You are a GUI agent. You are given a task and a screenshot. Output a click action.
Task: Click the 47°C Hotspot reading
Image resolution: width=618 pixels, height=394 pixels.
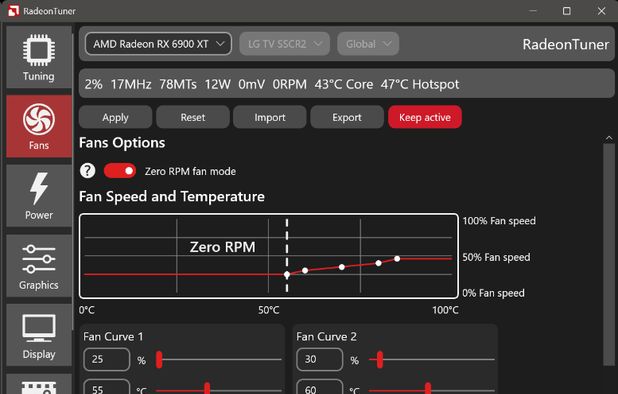pos(420,84)
